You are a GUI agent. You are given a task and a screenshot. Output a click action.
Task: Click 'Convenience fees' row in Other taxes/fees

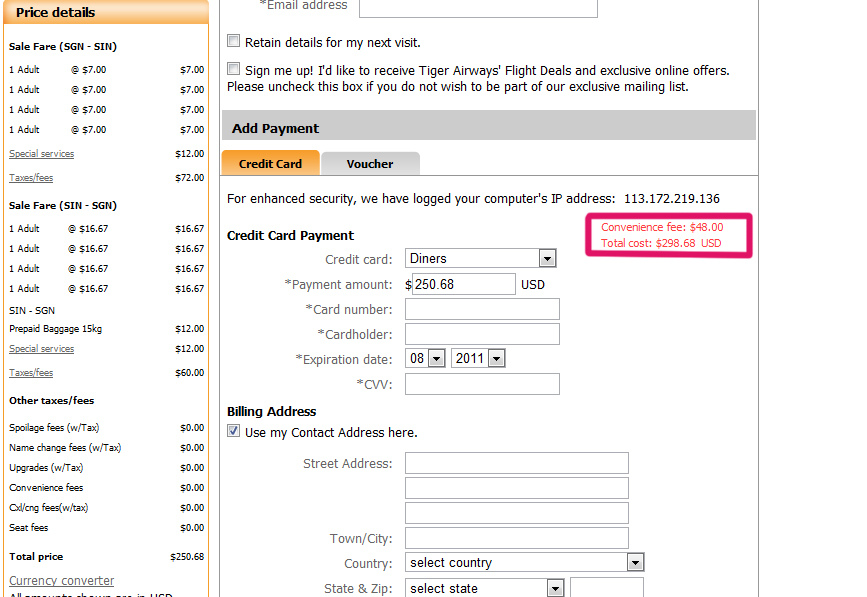[106, 488]
